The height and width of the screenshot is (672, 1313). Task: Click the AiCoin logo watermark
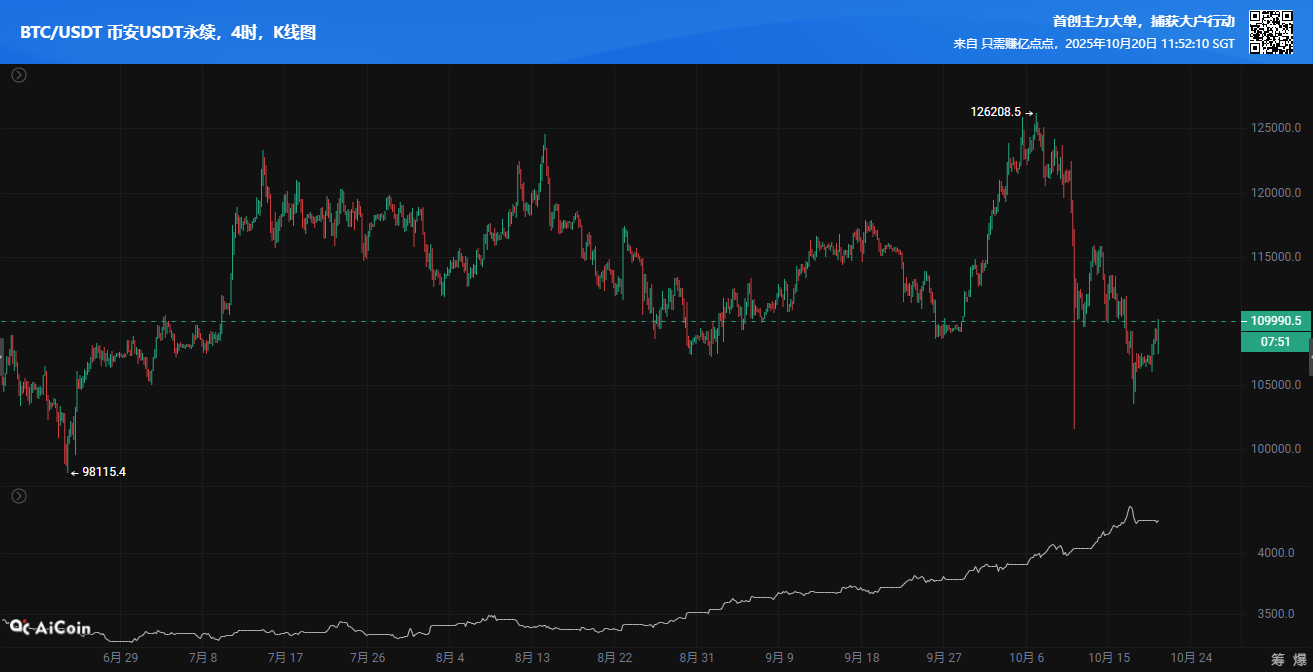click(x=50, y=628)
